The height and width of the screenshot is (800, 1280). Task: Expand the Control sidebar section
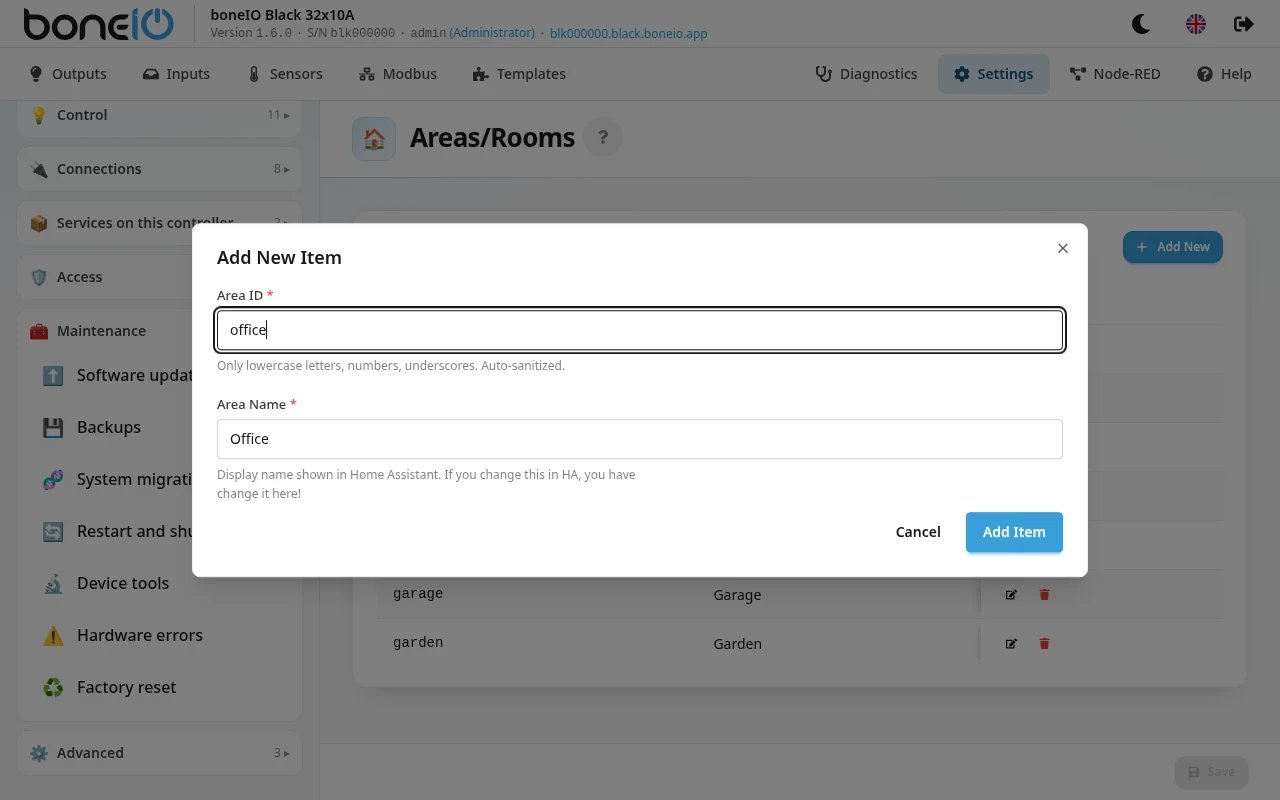[160, 115]
